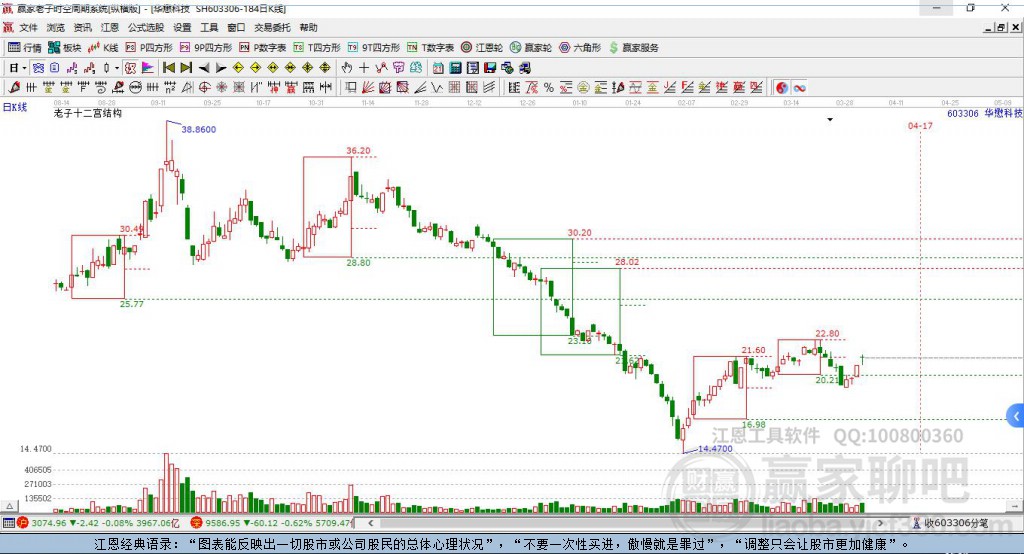
Task: Open the P四方形 tool
Action: click(149, 48)
